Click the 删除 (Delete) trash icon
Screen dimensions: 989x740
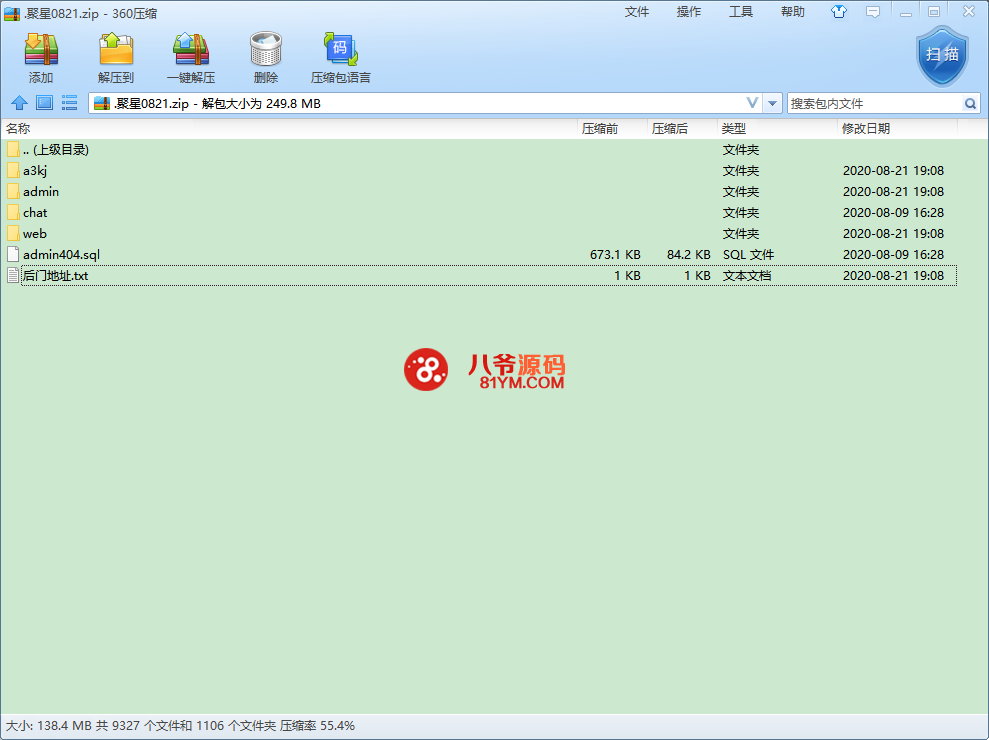coord(266,50)
